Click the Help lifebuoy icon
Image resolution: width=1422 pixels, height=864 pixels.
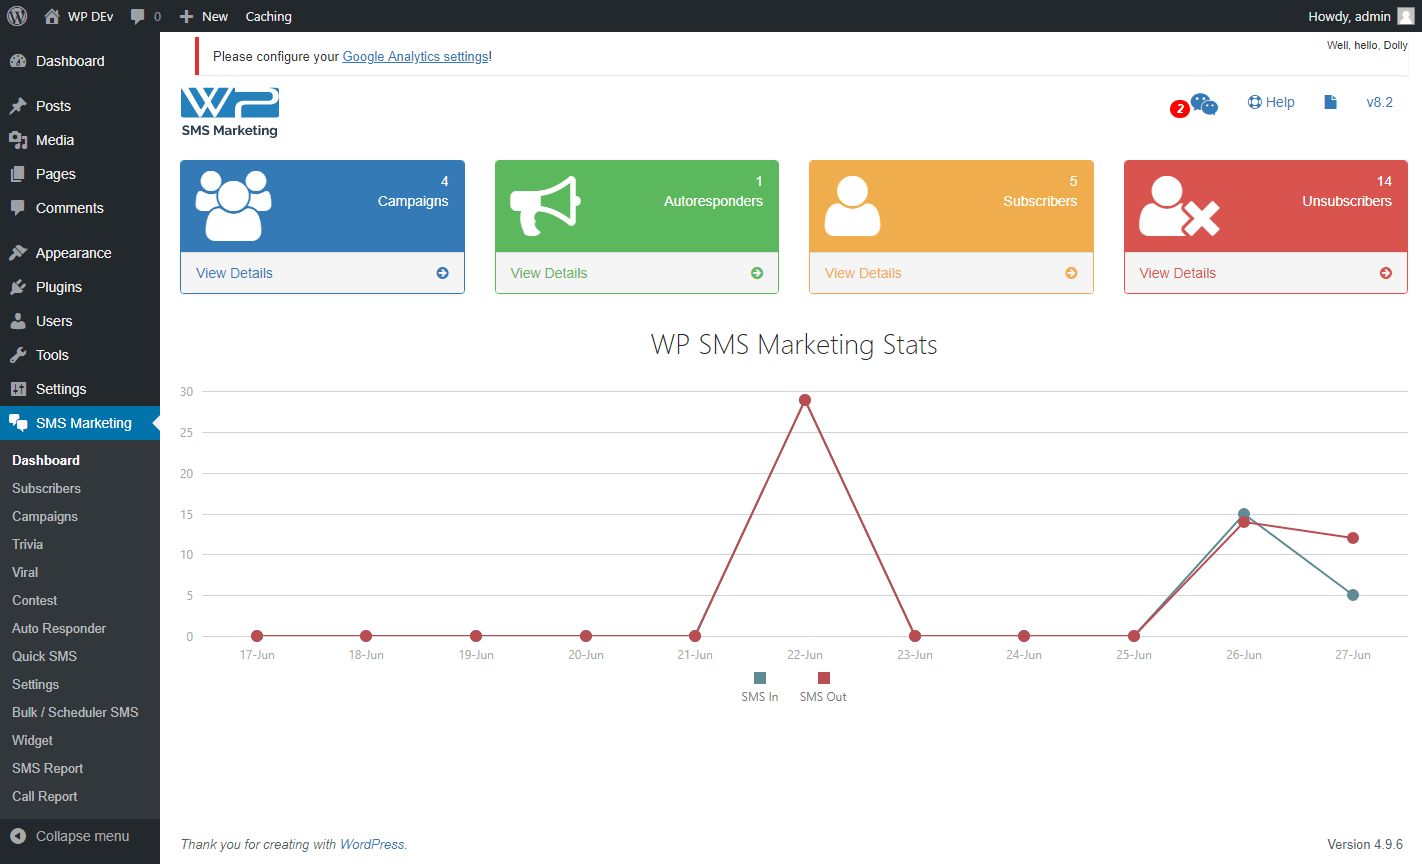point(1254,102)
